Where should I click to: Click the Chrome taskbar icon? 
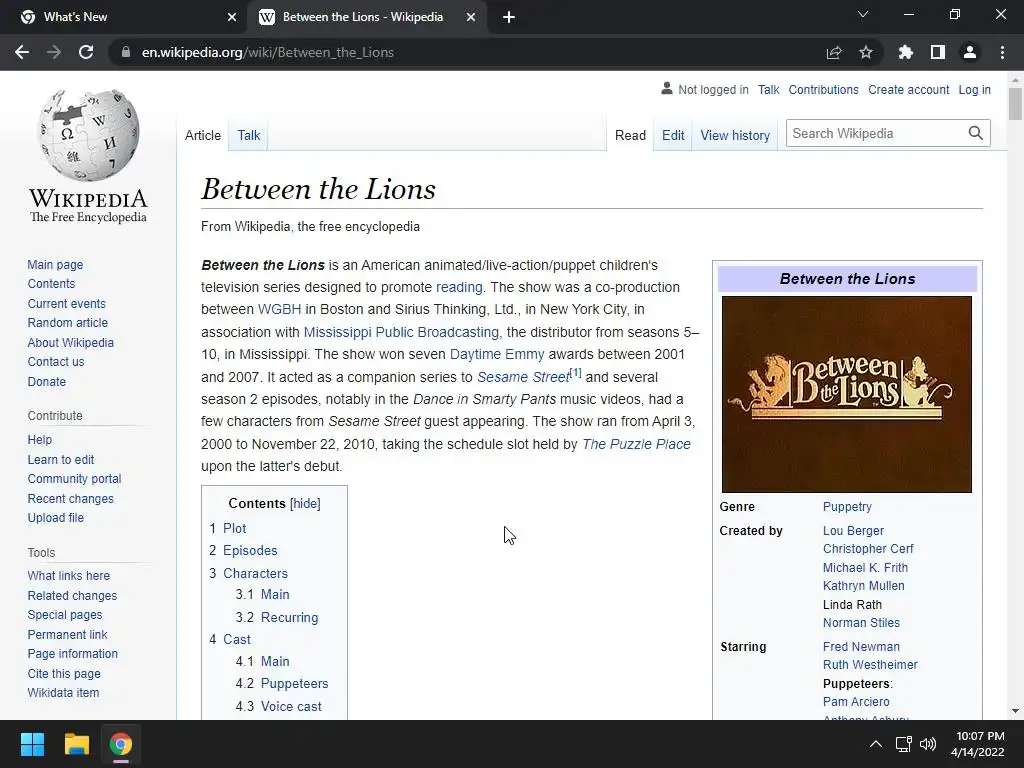pos(121,744)
